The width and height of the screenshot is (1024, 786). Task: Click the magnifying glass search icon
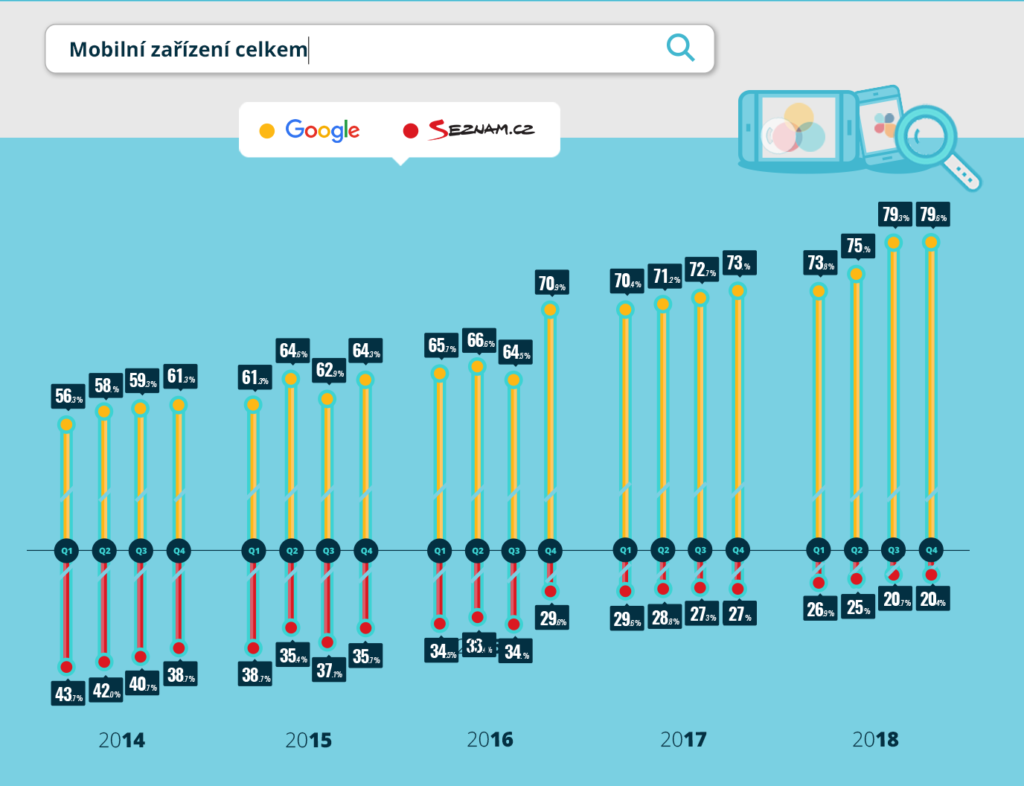click(680, 48)
